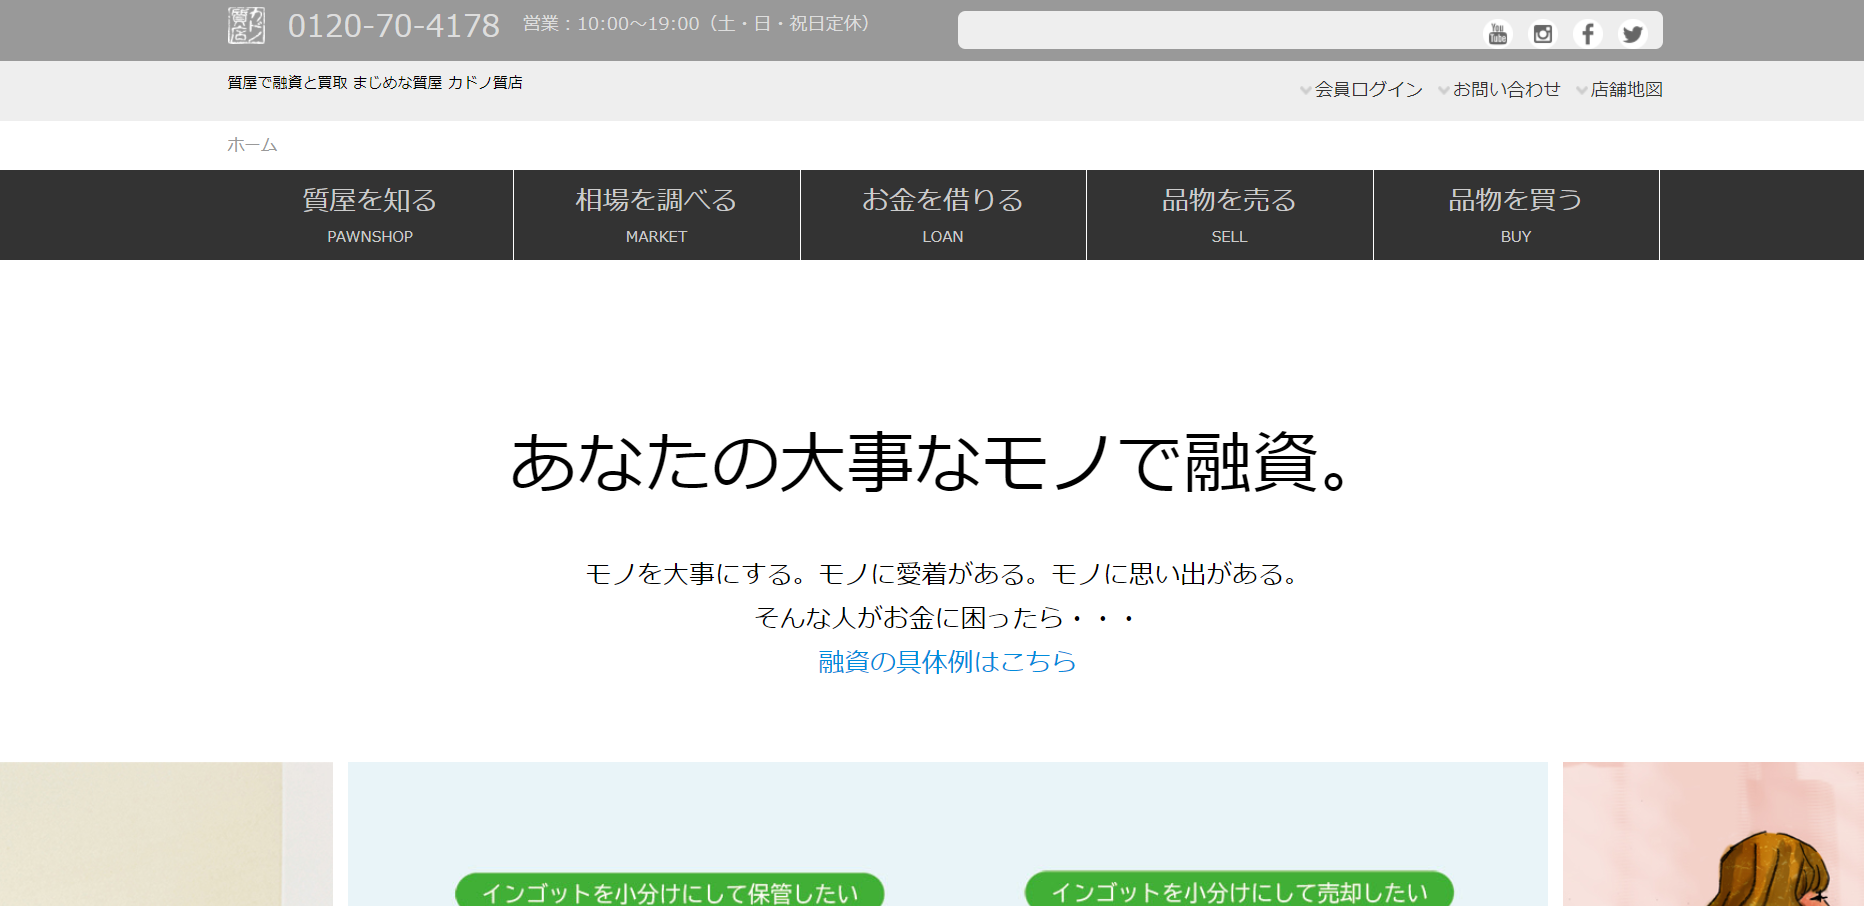Click インゴットを小分けにして売却したい button
This screenshot has width=1864, height=906.
[1240, 890]
